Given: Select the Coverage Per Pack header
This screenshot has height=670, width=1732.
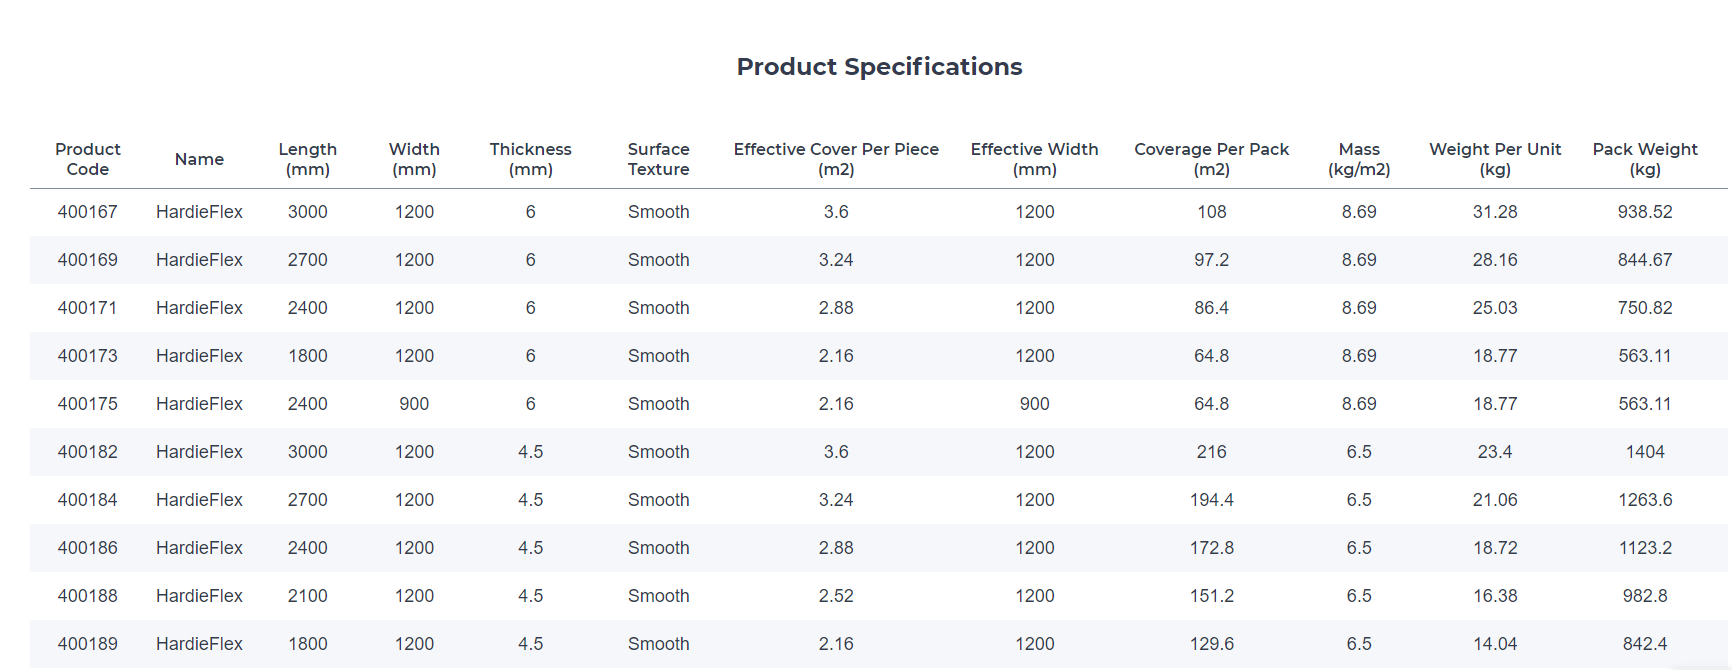Looking at the screenshot, I should click(1211, 159).
